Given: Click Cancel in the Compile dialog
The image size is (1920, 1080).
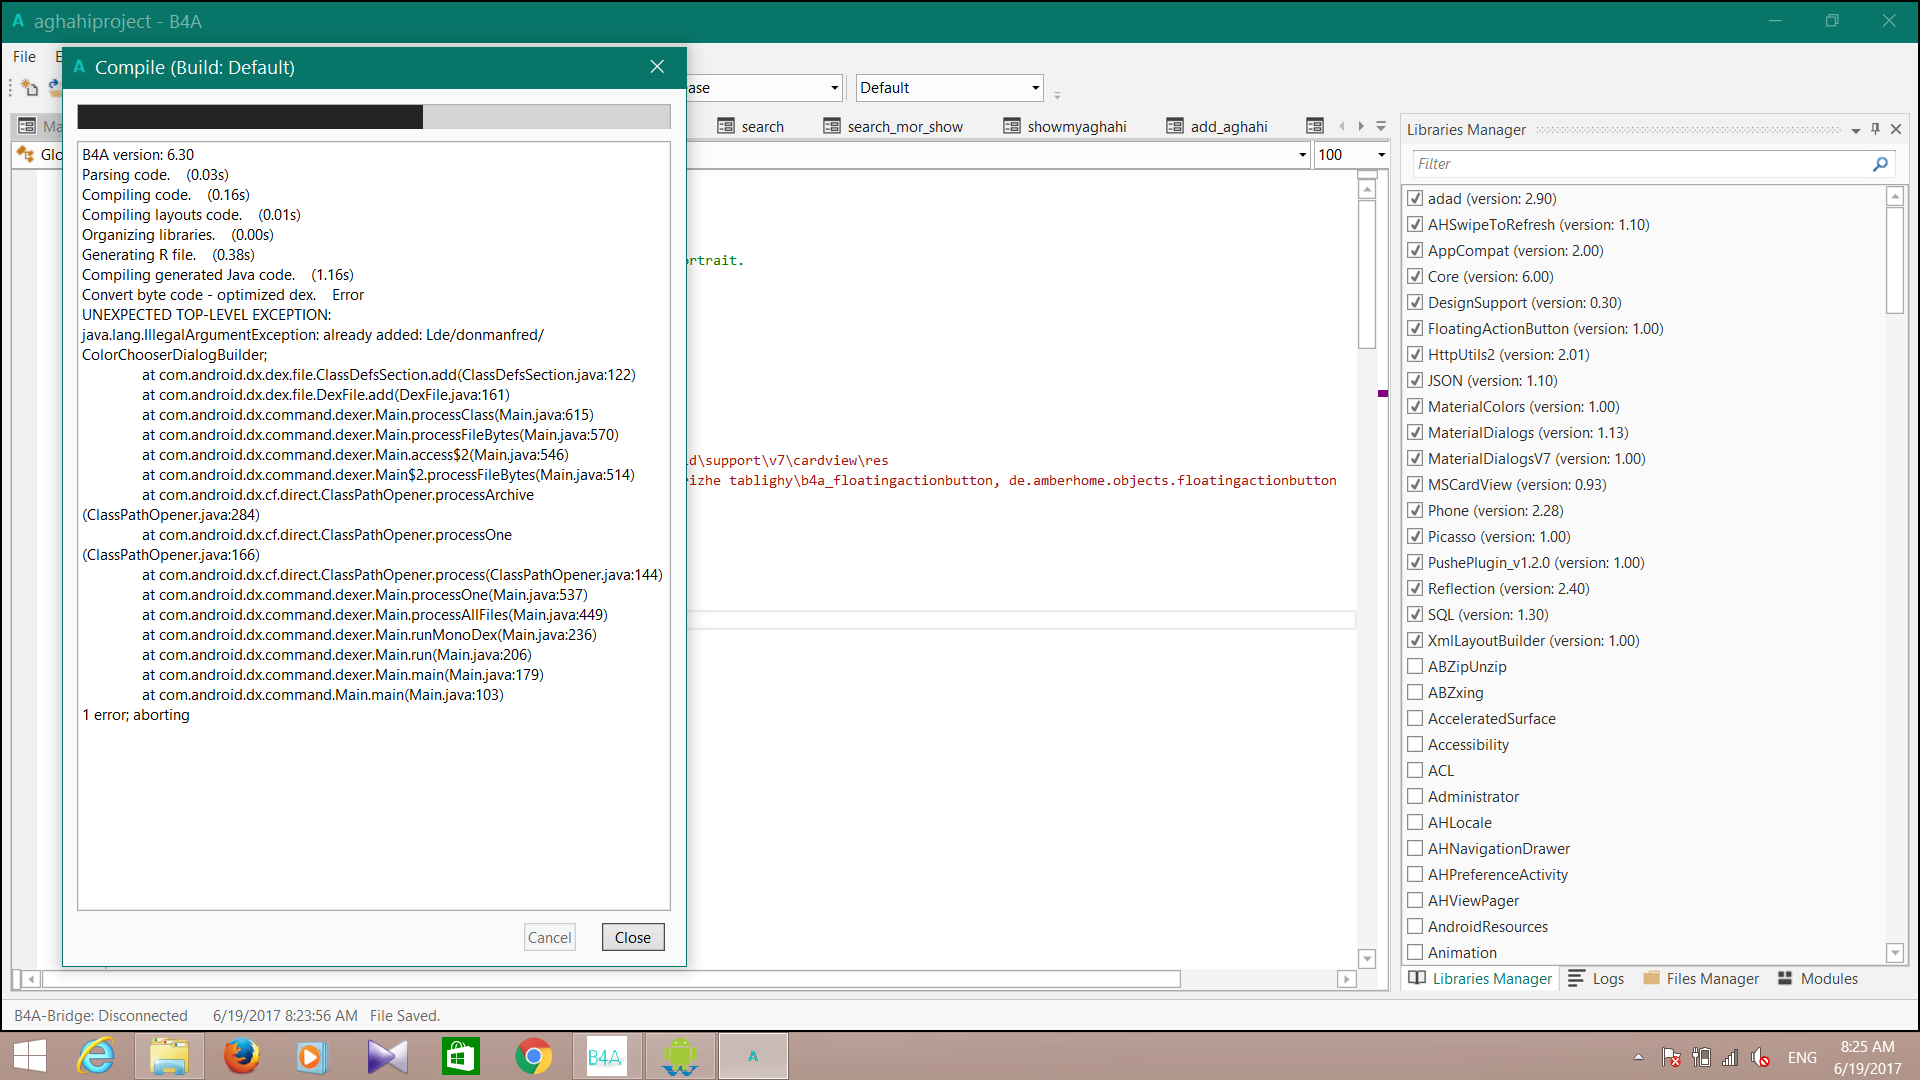Looking at the screenshot, I should [x=549, y=937].
